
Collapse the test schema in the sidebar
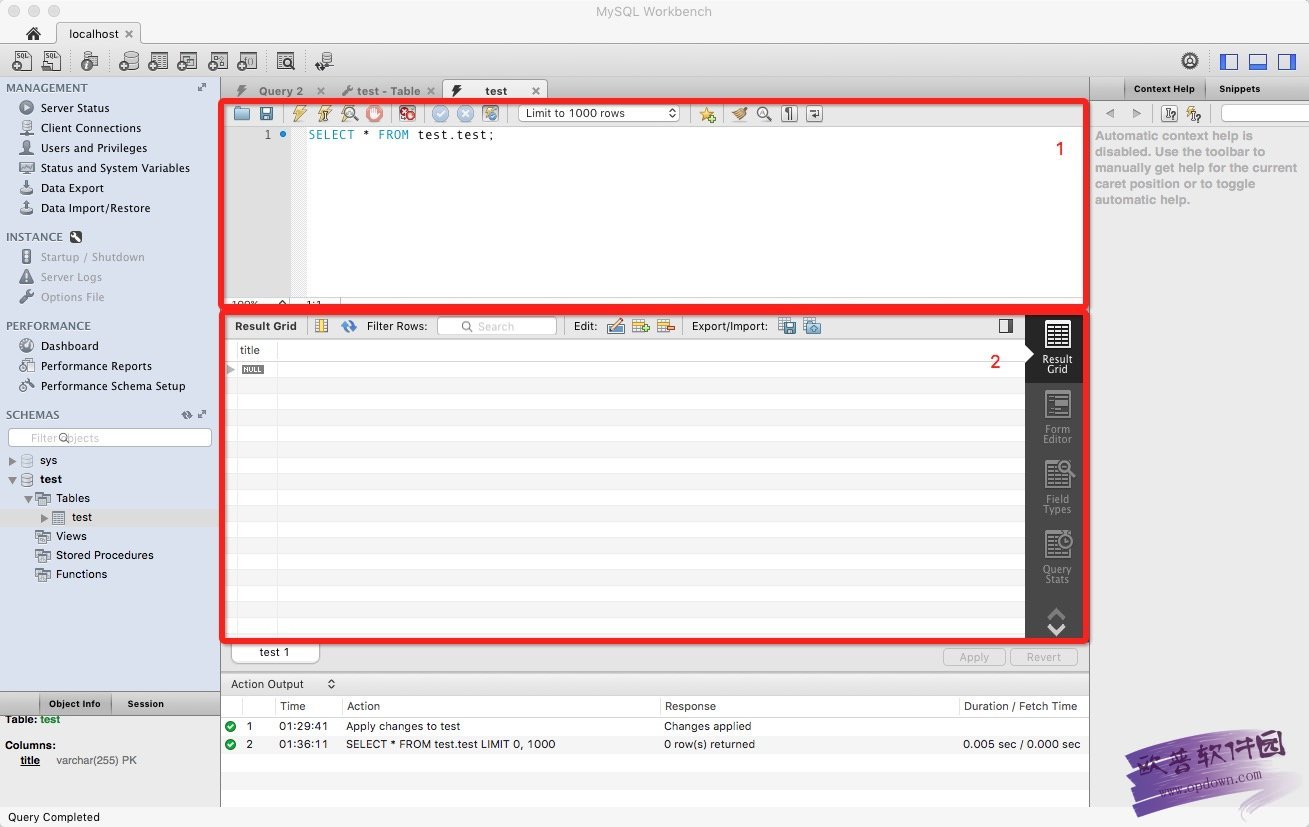[x=14, y=479]
